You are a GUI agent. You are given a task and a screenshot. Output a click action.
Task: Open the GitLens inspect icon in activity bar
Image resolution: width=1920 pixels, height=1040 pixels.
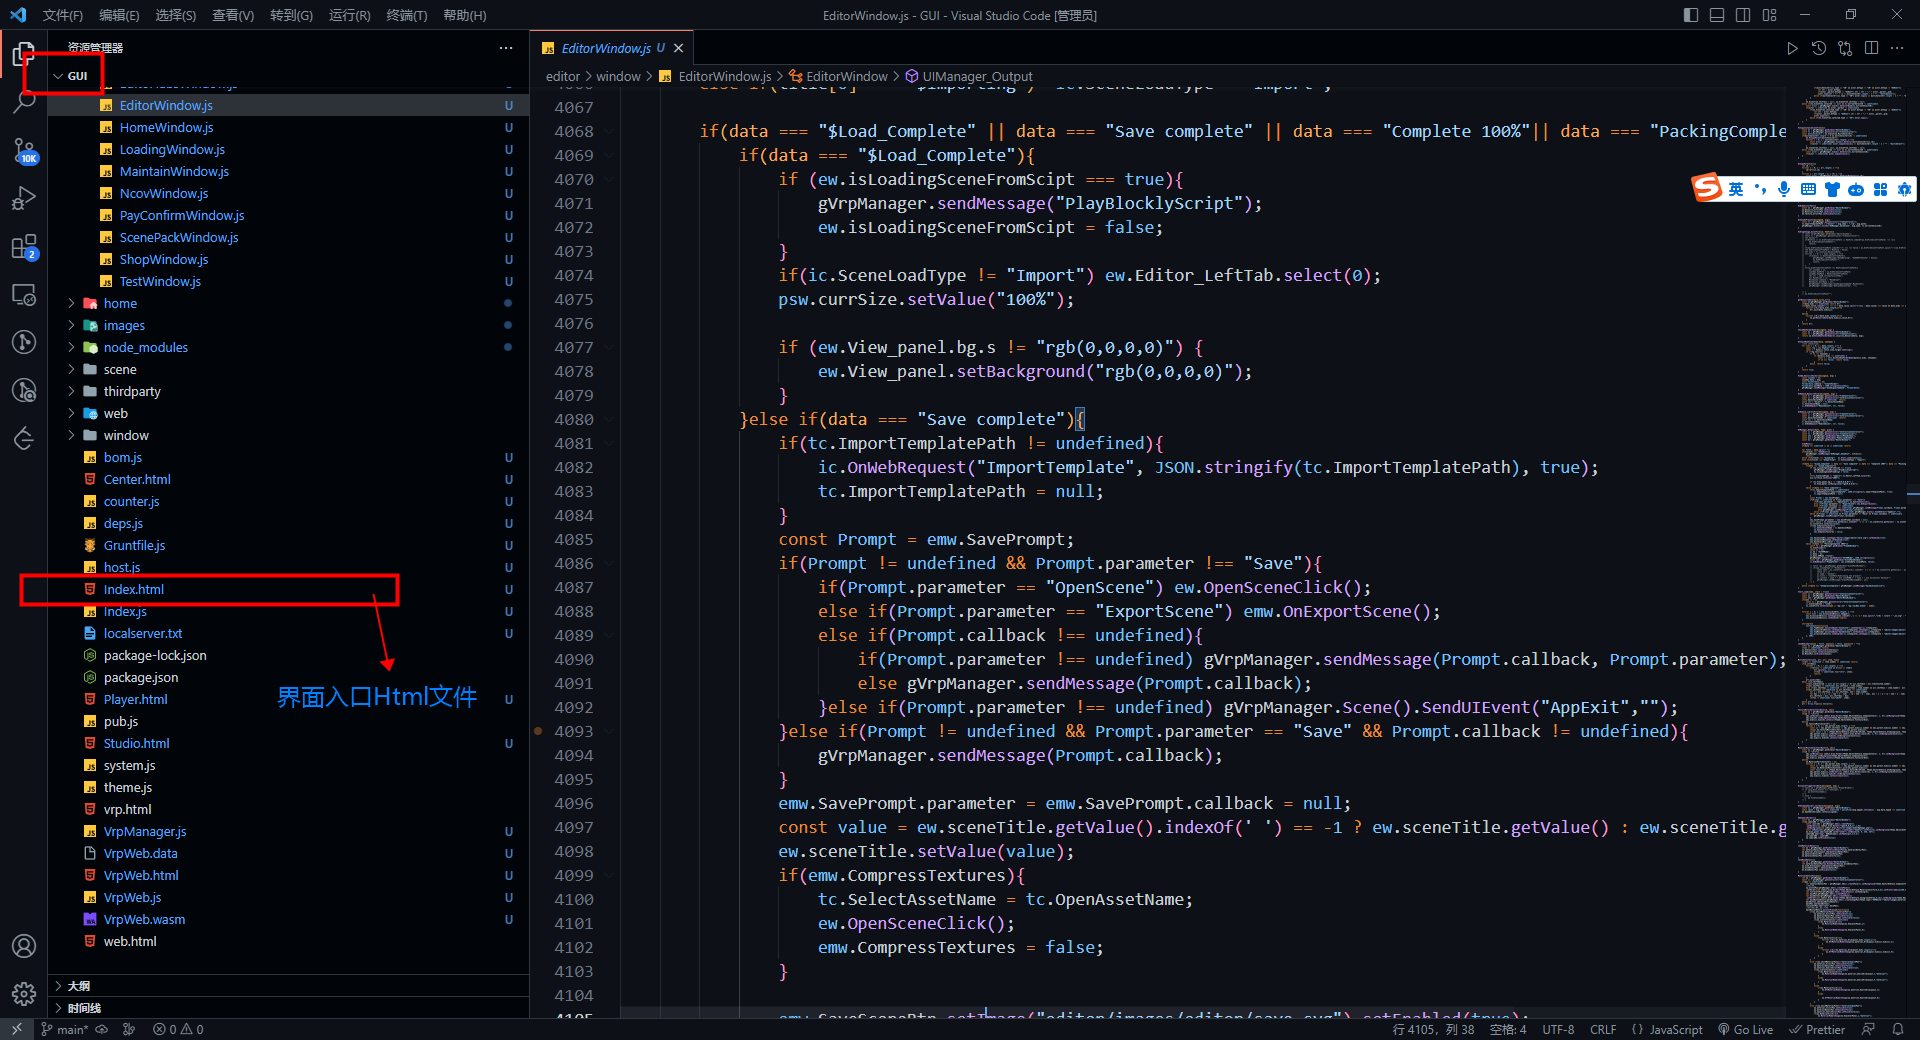coord(24,390)
